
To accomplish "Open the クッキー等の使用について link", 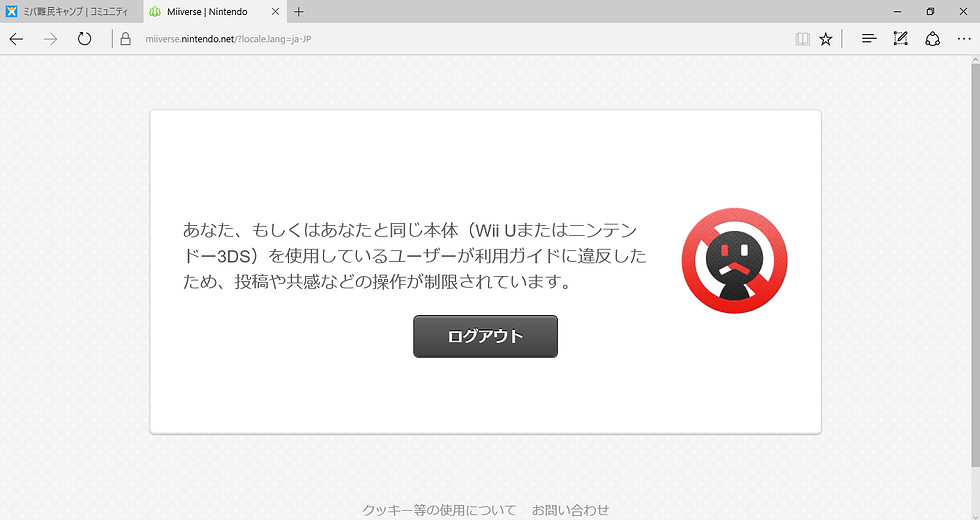I will (x=439, y=510).
